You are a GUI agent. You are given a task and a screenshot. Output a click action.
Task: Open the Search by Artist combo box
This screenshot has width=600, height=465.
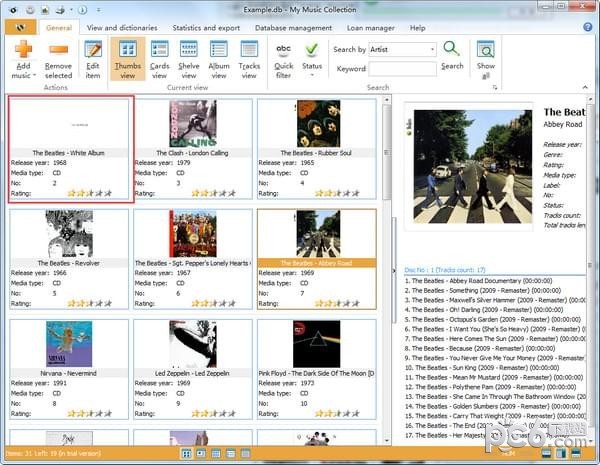click(x=402, y=49)
